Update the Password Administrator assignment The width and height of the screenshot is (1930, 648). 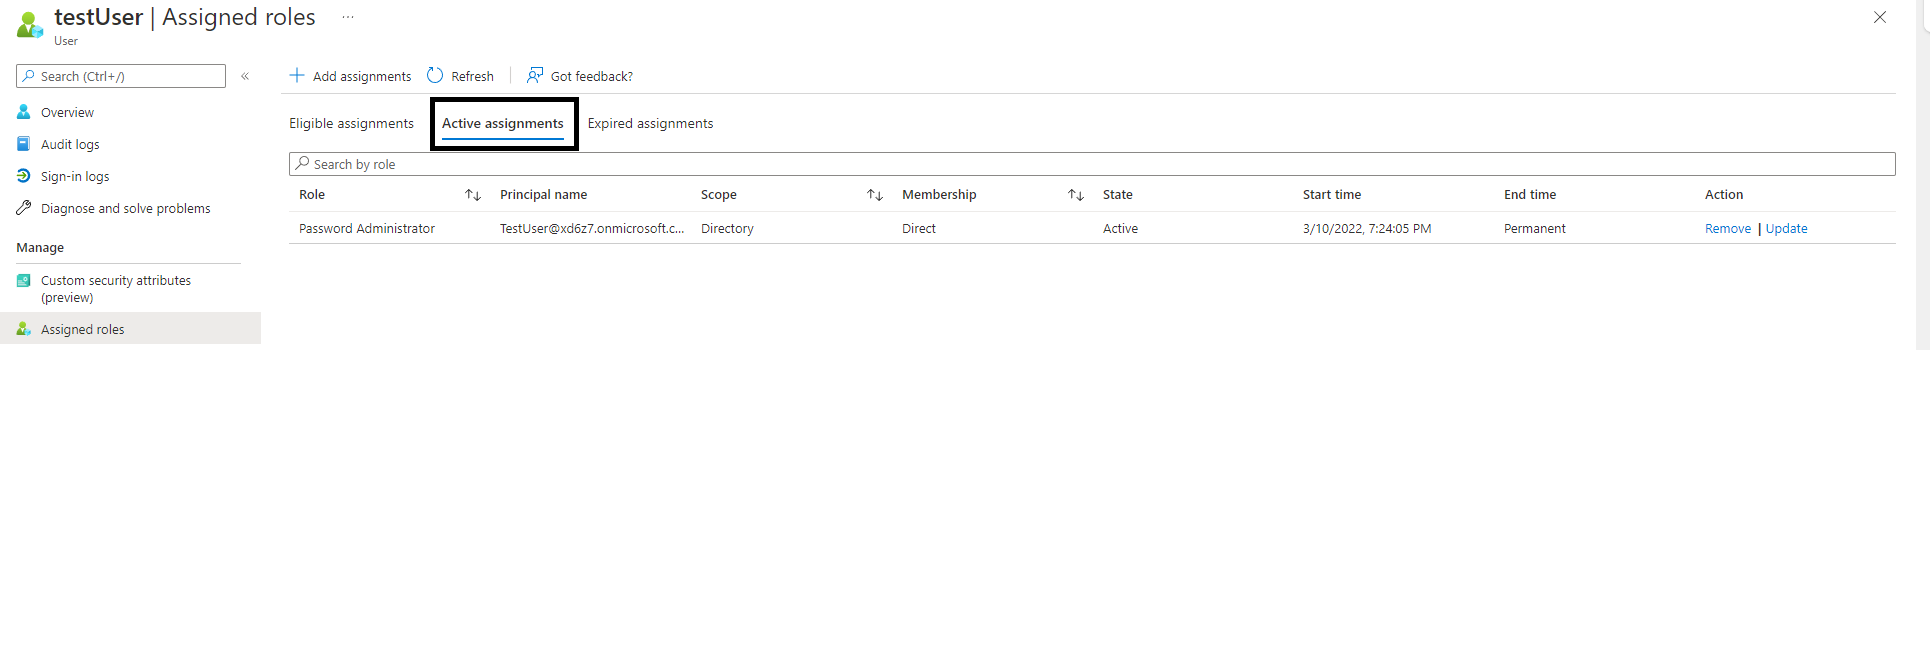[x=1786, y=228]
